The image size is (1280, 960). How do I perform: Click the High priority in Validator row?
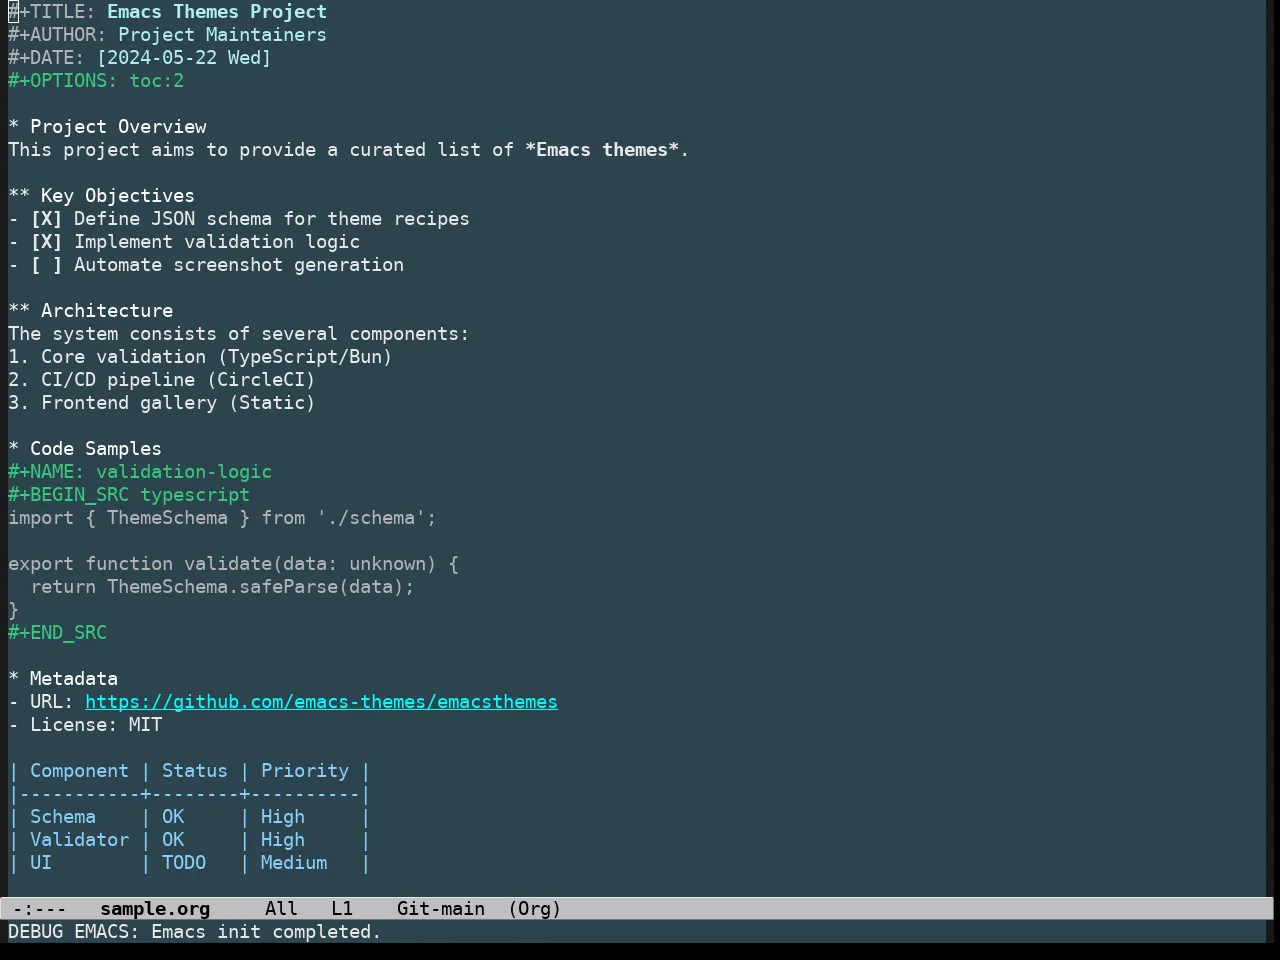pyautogui.click(x=283, y=840)
